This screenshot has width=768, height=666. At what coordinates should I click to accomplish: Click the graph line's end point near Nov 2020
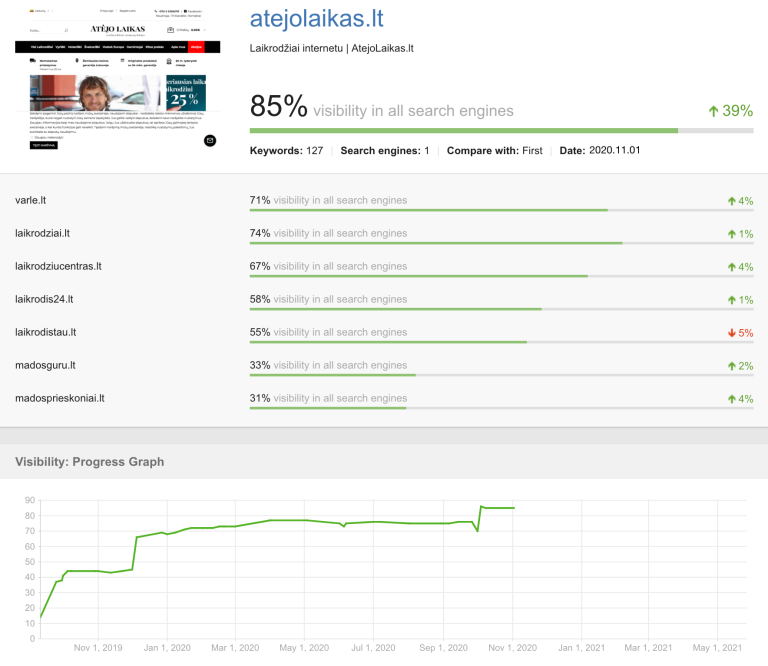pyautogui.click(x=513, y=508)
